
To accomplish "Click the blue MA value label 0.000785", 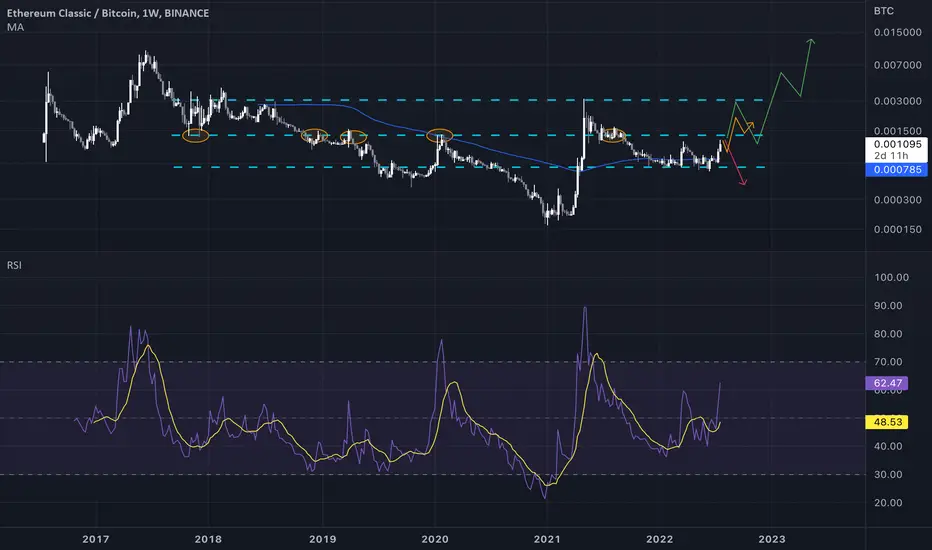I will (x=897, y=169).
